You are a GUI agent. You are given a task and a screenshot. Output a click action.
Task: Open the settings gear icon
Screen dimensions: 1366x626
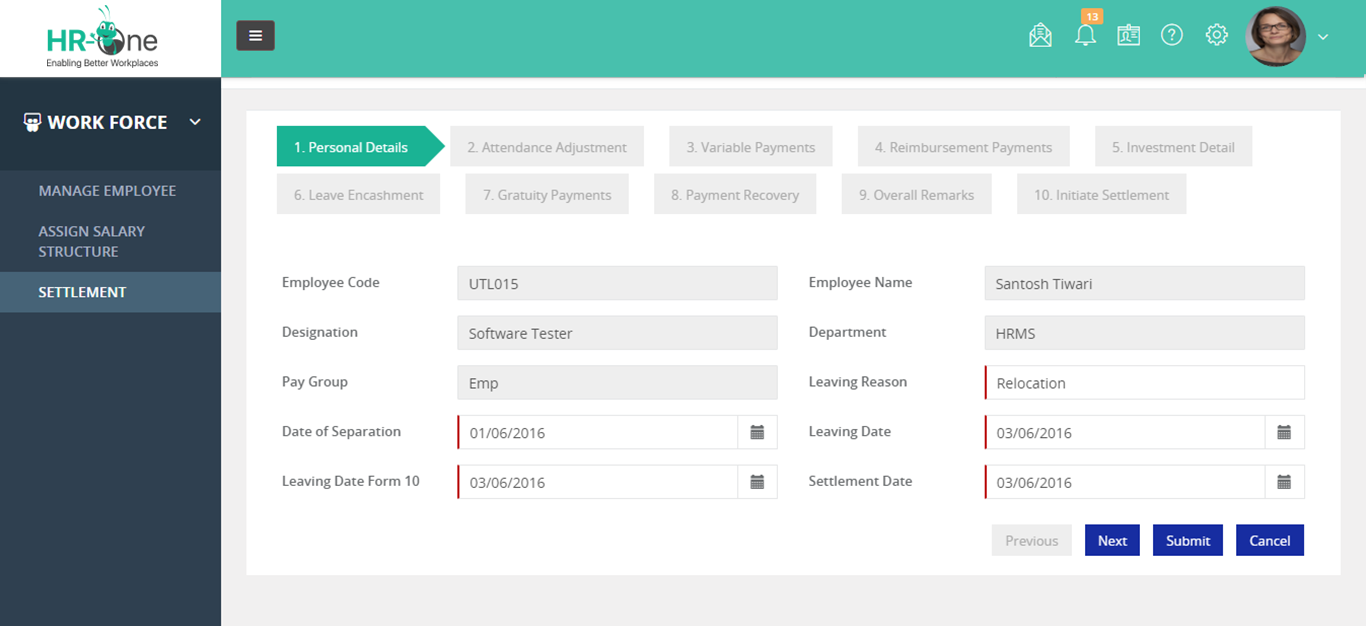[1216, 34]
